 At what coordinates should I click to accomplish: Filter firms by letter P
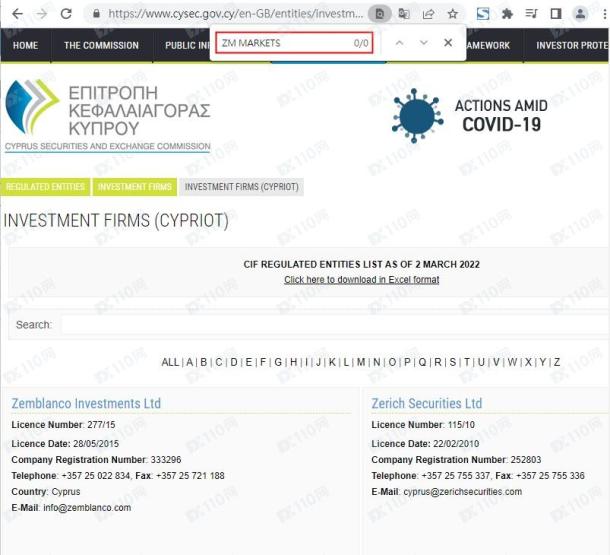[x=407, y=362]
